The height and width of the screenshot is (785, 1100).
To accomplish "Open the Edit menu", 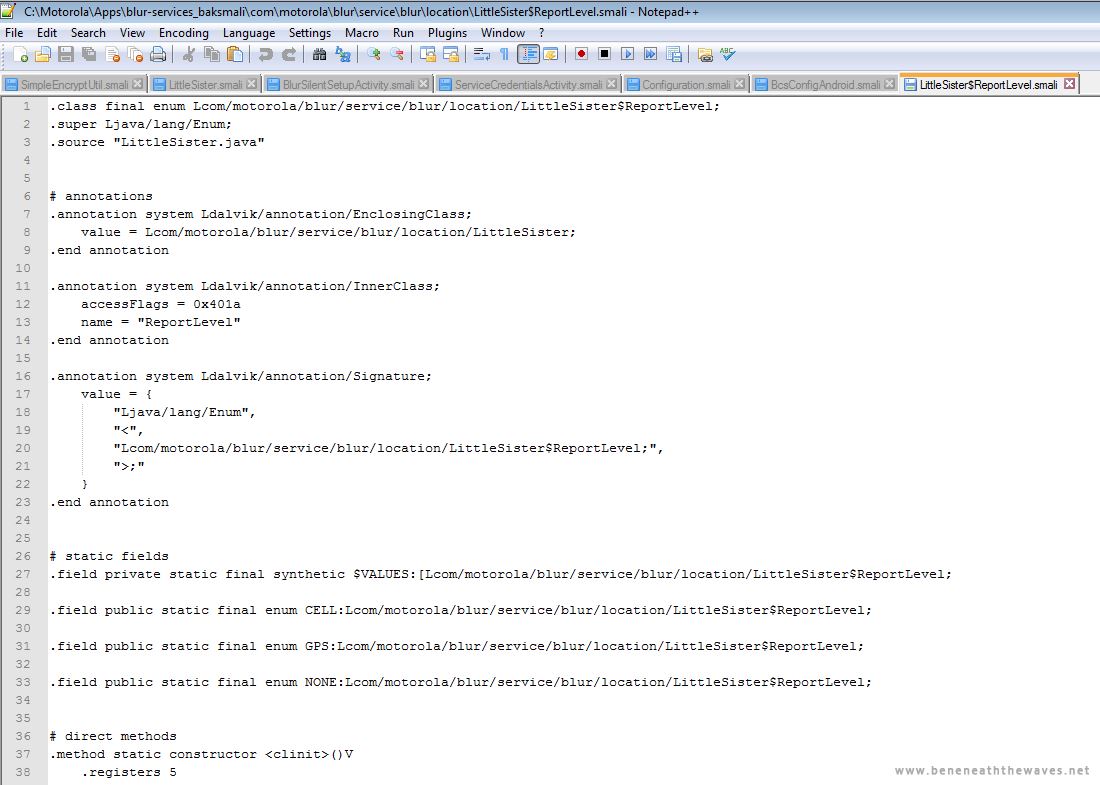I will pos(47,33).
